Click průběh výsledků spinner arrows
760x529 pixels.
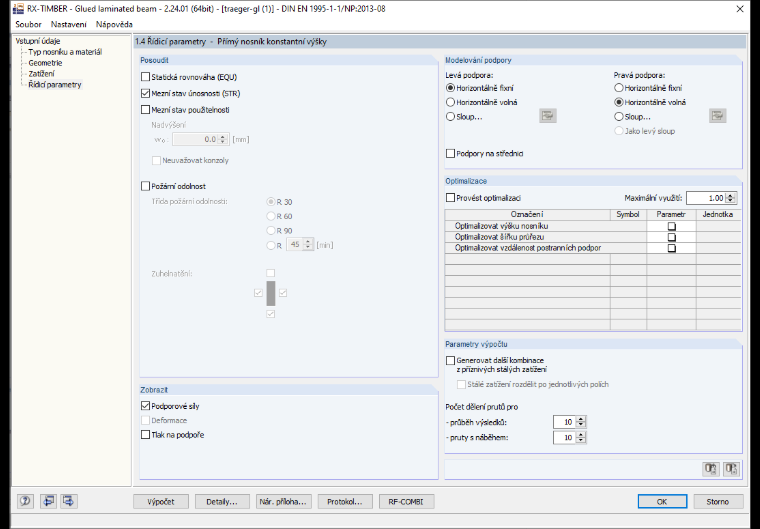[581, 422]
